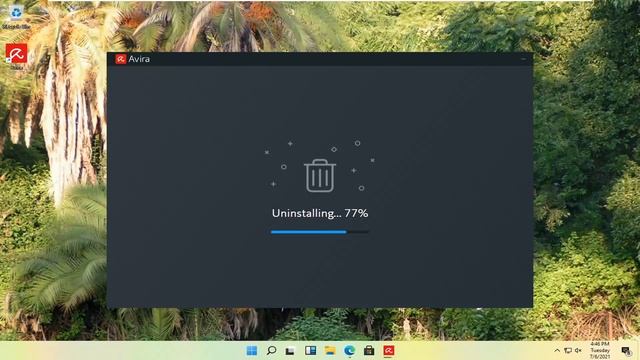The width and height of the screenshot is (640, 360).
Task: Open Microsoft Store from the taskbar
Action: (x=369, y=350)
